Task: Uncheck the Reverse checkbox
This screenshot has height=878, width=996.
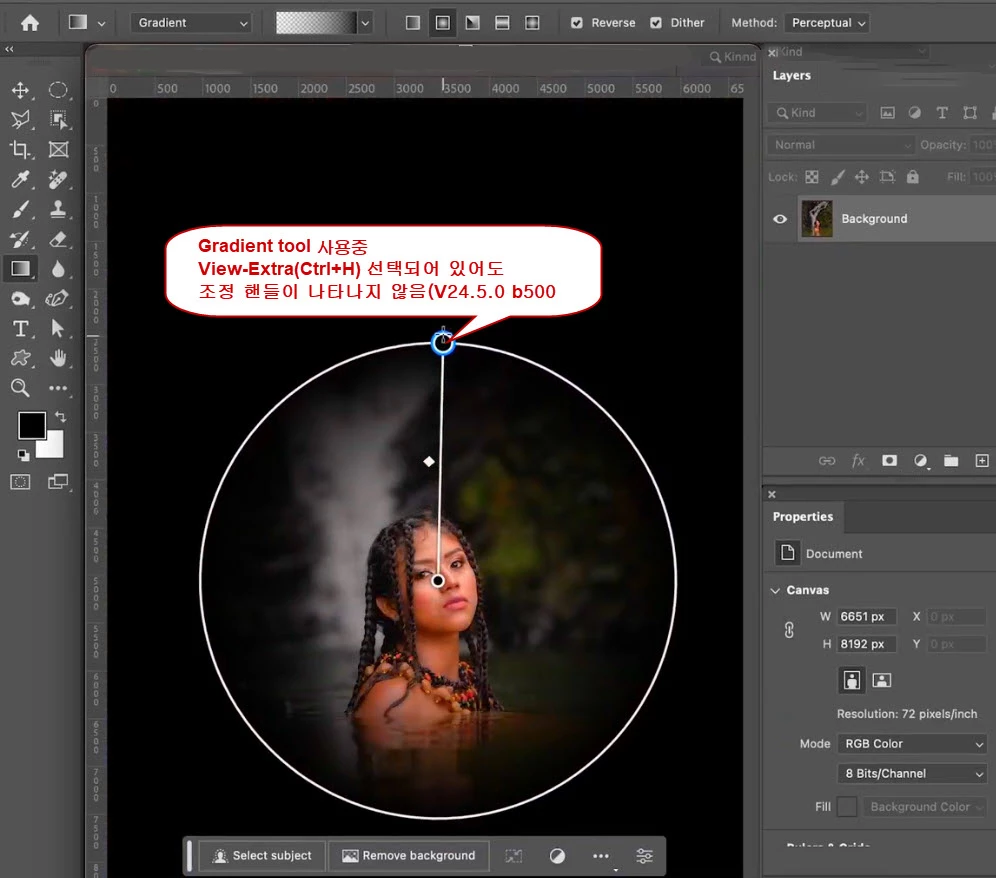Action: point(577,23)
